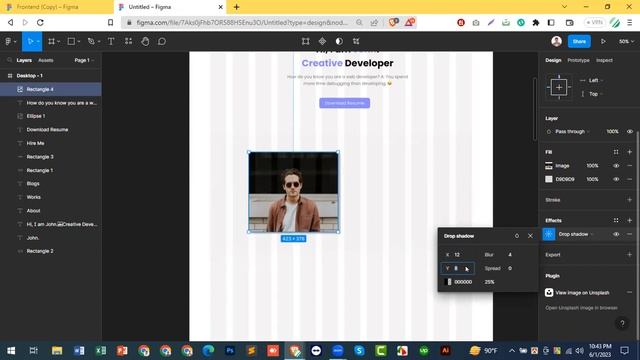
Task: Switch to the Inspect tab
Action: click(x=604, y=60)
